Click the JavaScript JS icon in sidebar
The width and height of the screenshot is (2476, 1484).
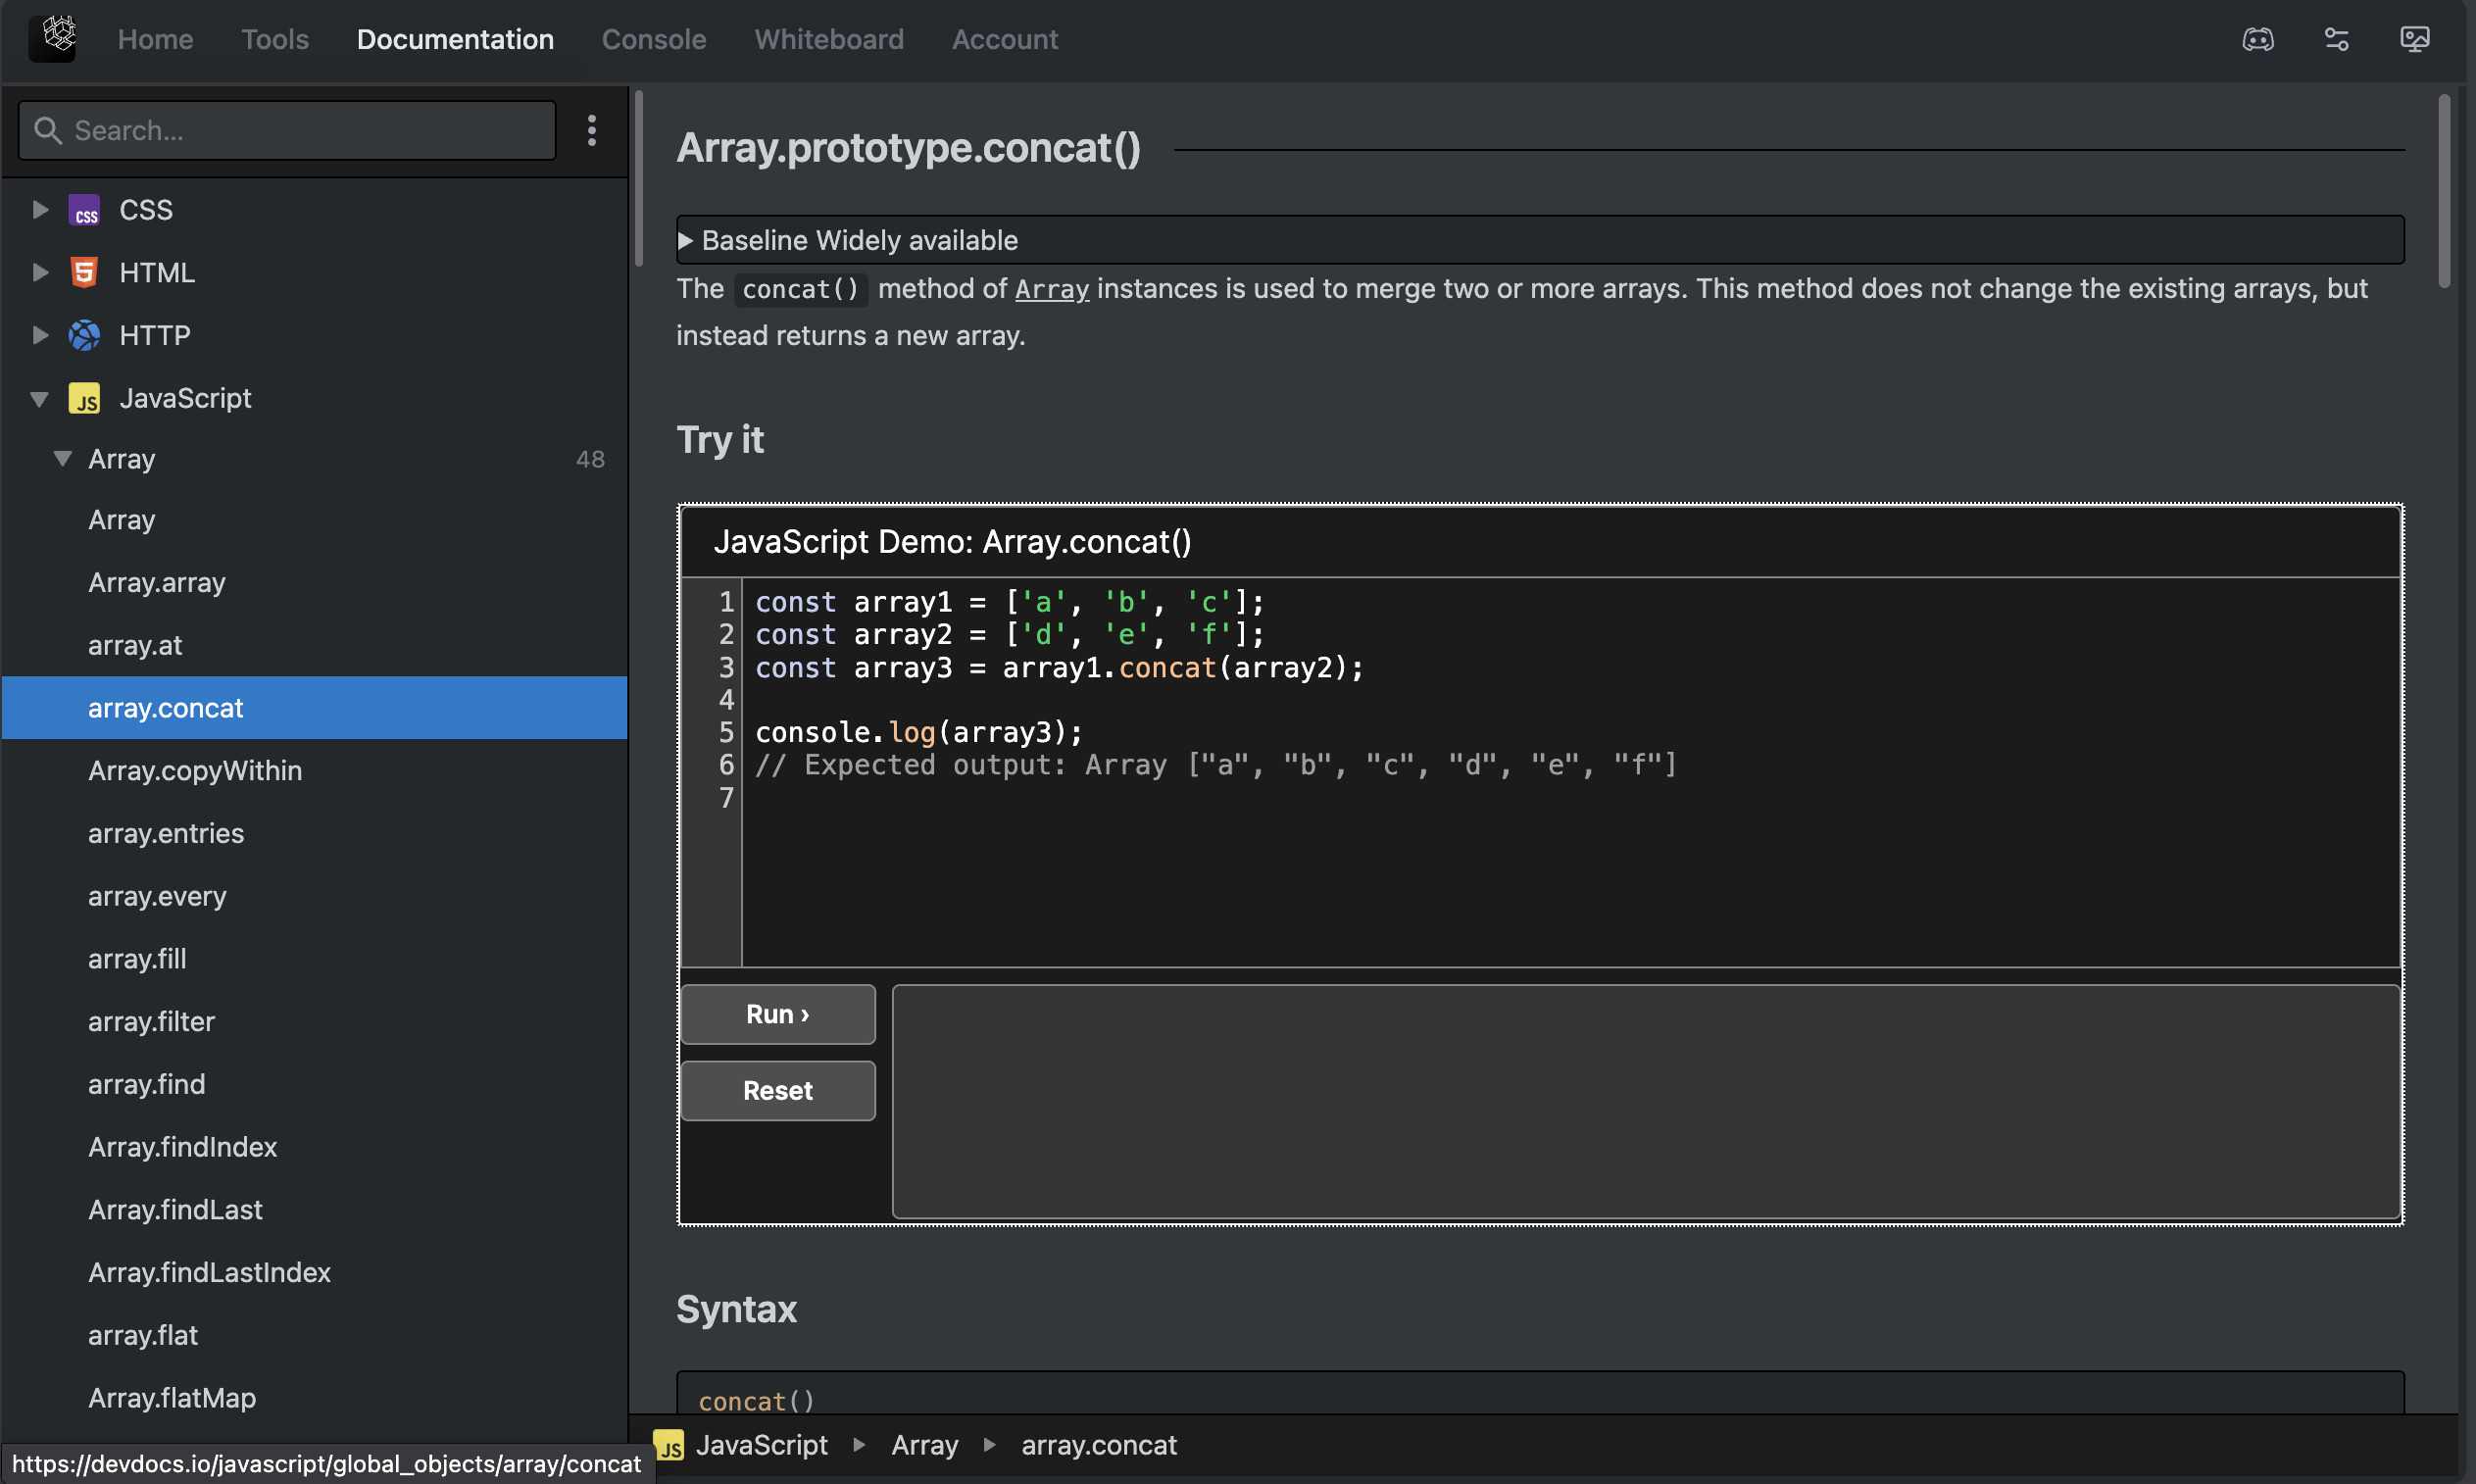coord(84,398)
